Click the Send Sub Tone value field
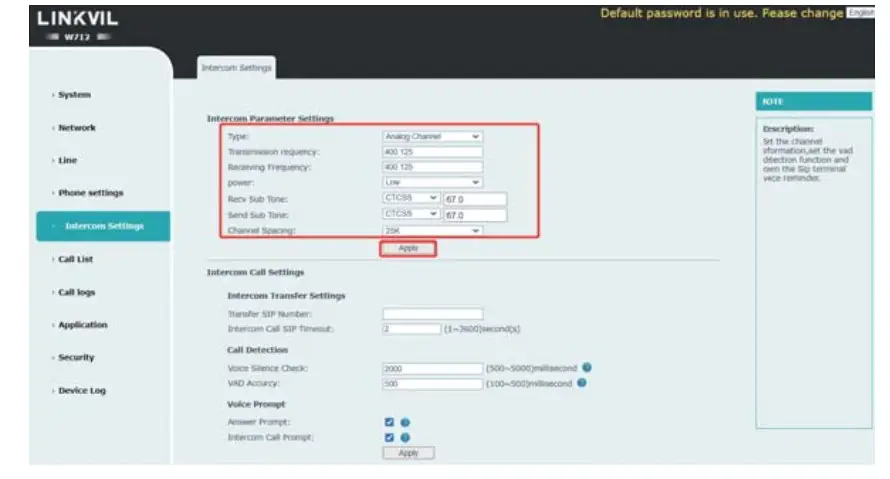This screenshot has width=890, height=479. coord(475,215)
